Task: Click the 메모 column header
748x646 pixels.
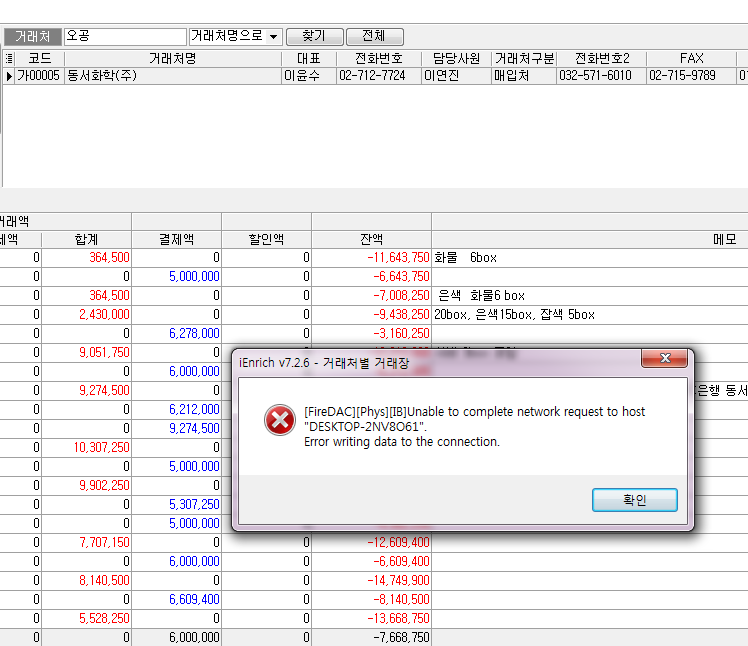Action: click(x=724, y=240)
